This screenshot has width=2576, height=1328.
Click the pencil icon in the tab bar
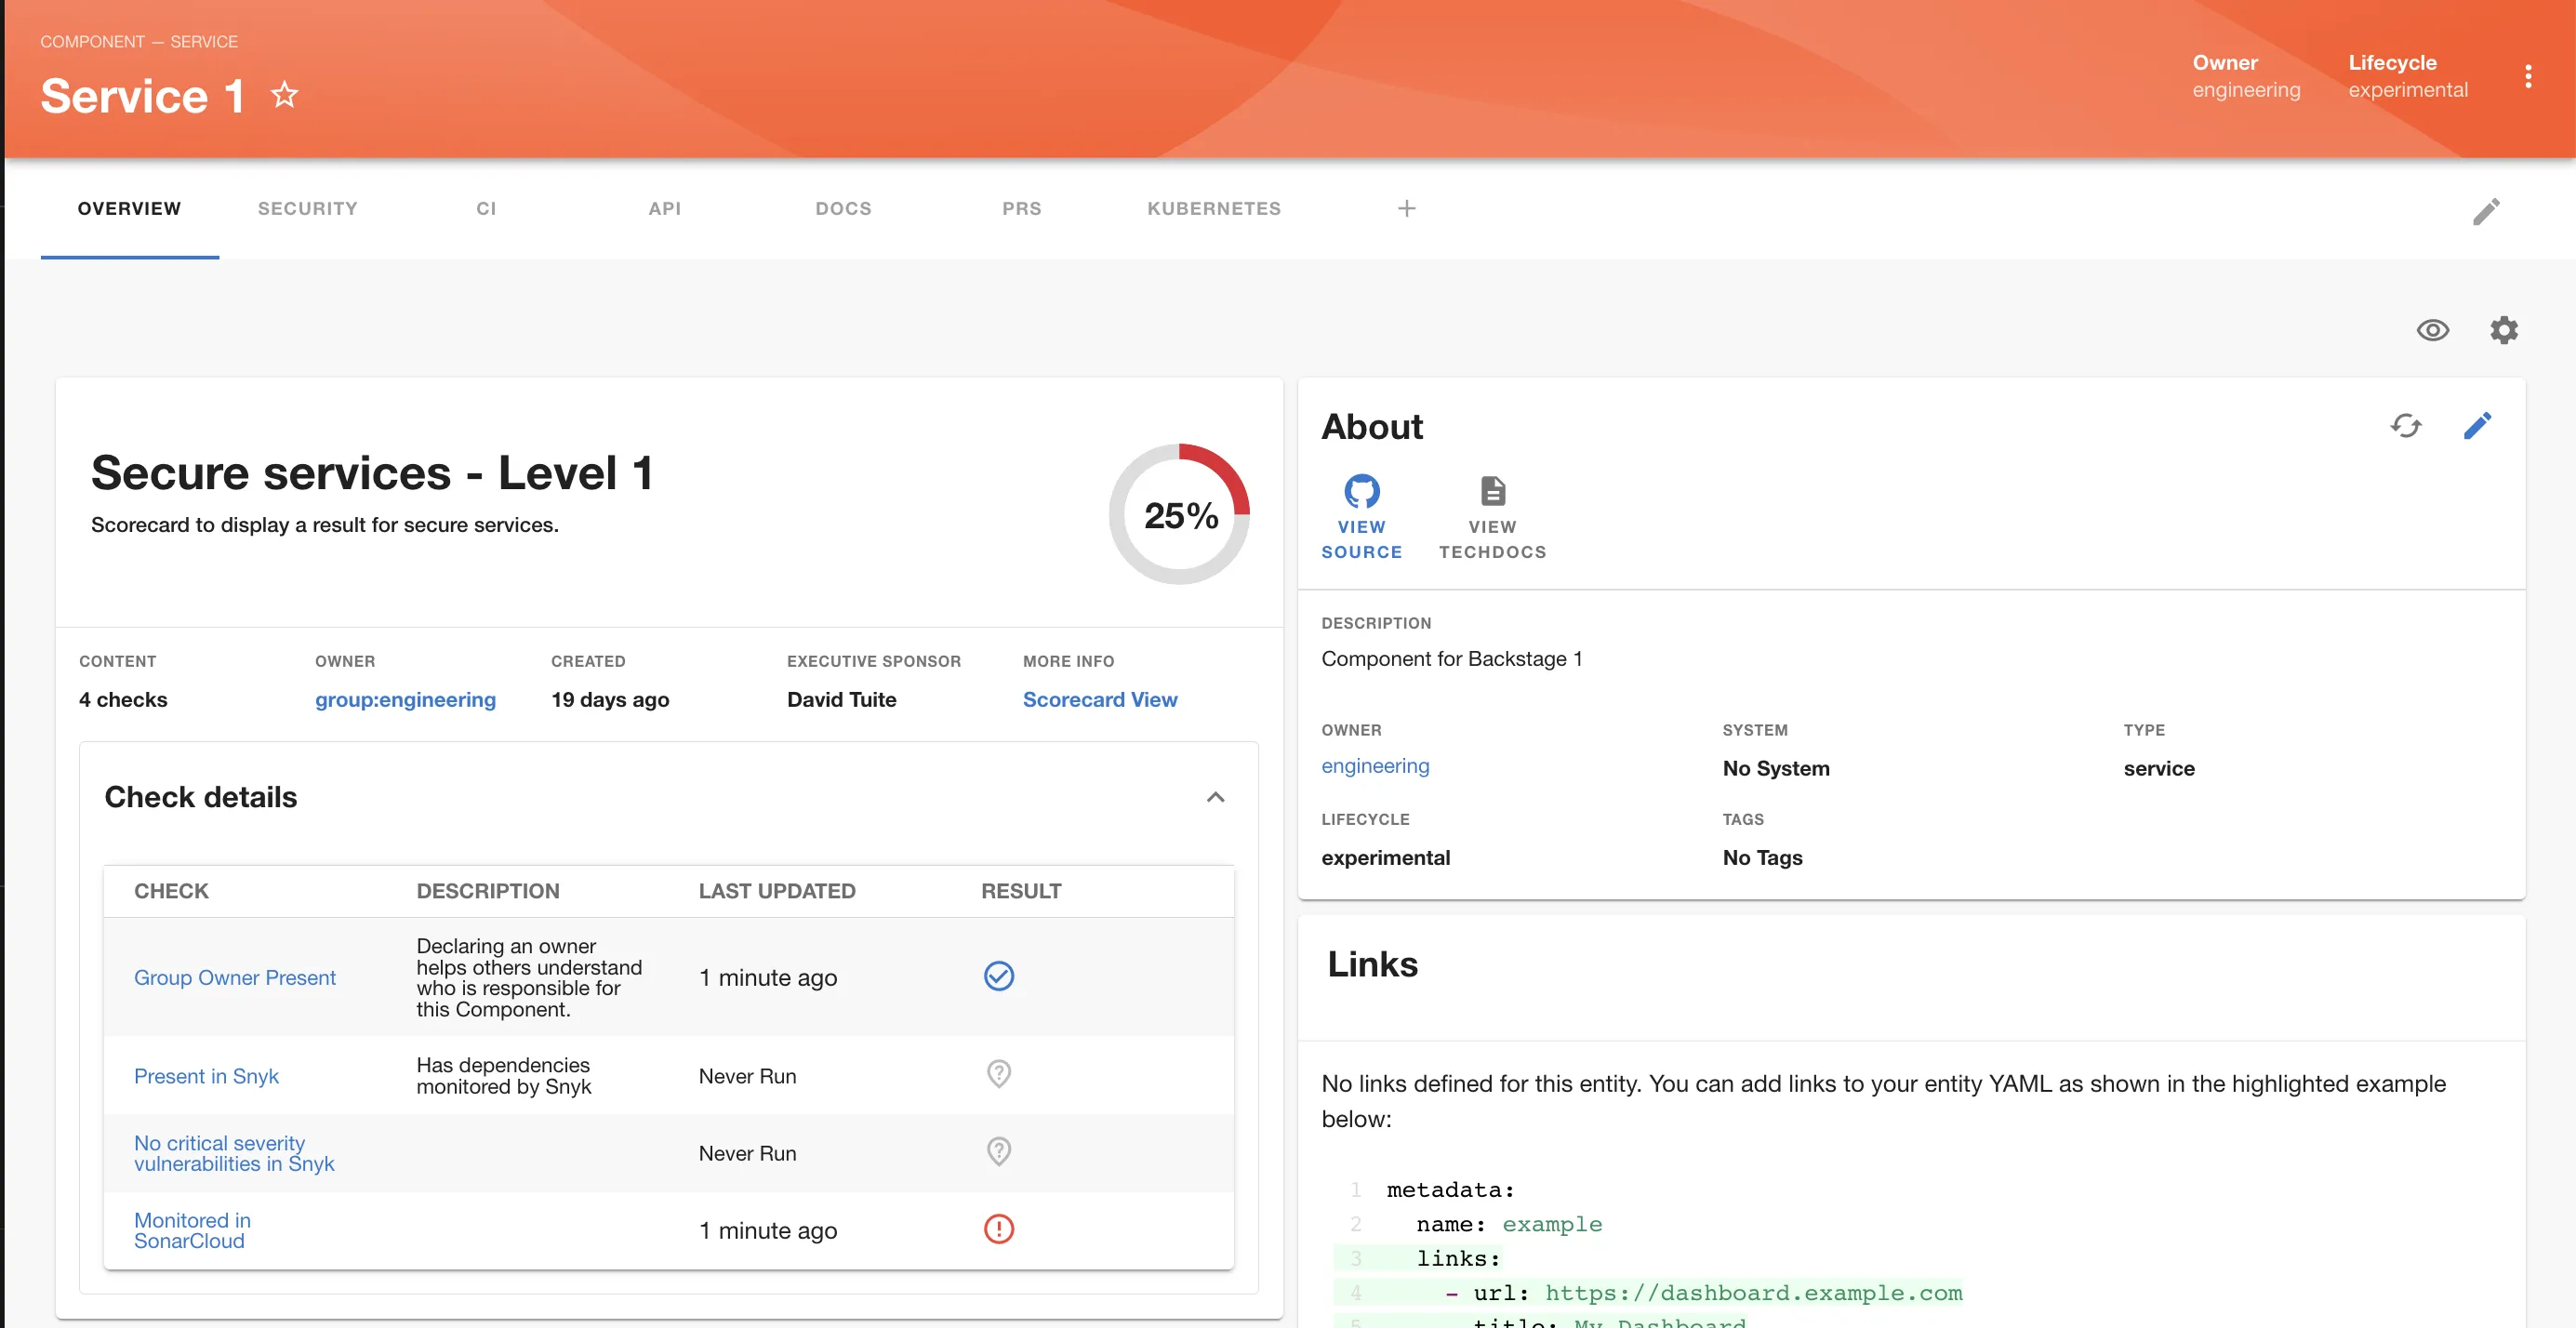pos(2485,211)
